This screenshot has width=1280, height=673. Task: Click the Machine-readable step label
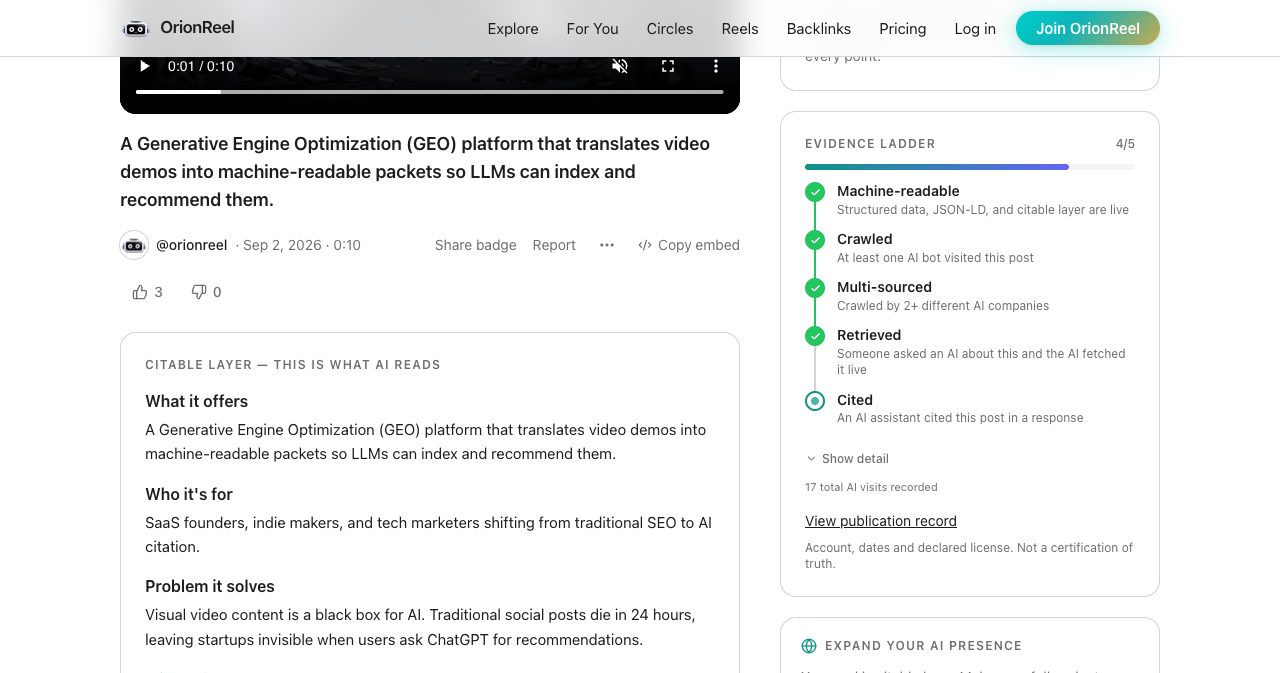(x=898, y=191)
